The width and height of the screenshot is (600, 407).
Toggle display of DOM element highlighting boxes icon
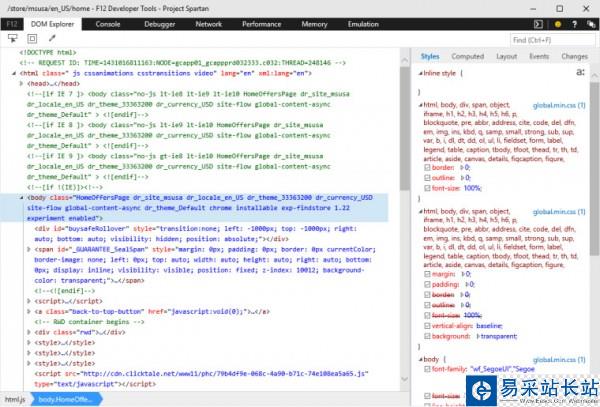pos(32,38)
